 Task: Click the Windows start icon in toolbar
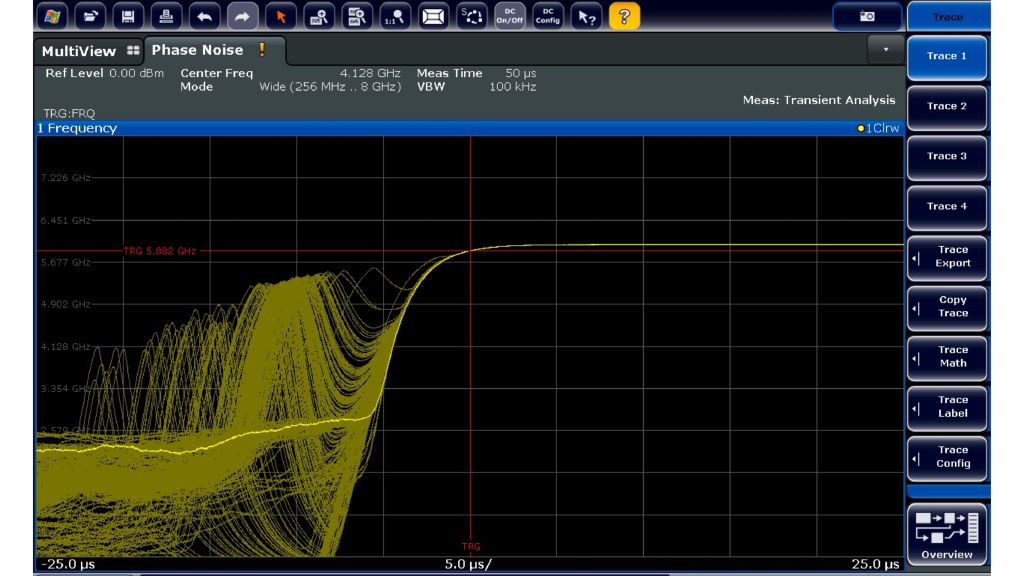click(52, 16)
